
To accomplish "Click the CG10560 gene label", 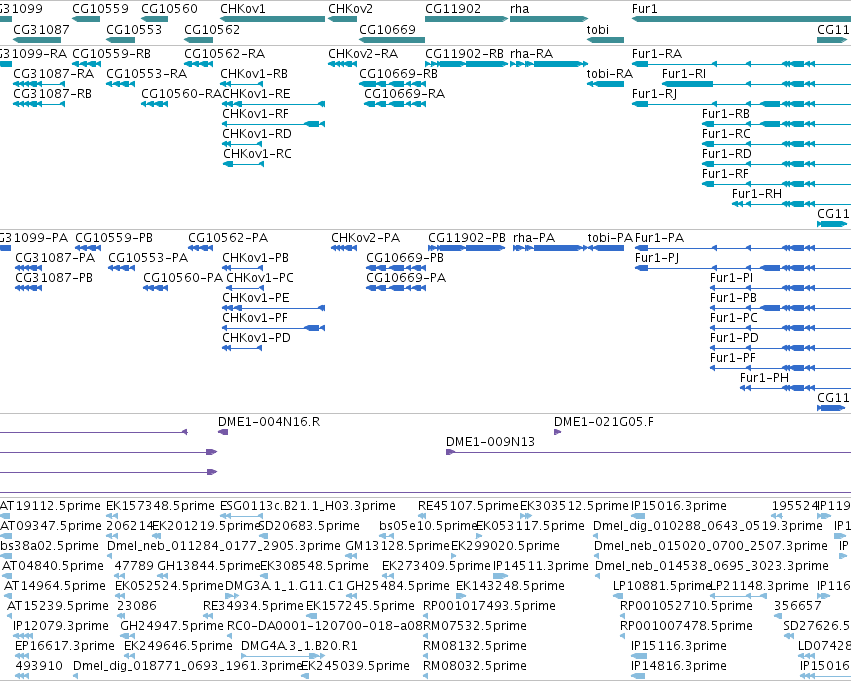I will pyautogui.click(x=169, y=9).
